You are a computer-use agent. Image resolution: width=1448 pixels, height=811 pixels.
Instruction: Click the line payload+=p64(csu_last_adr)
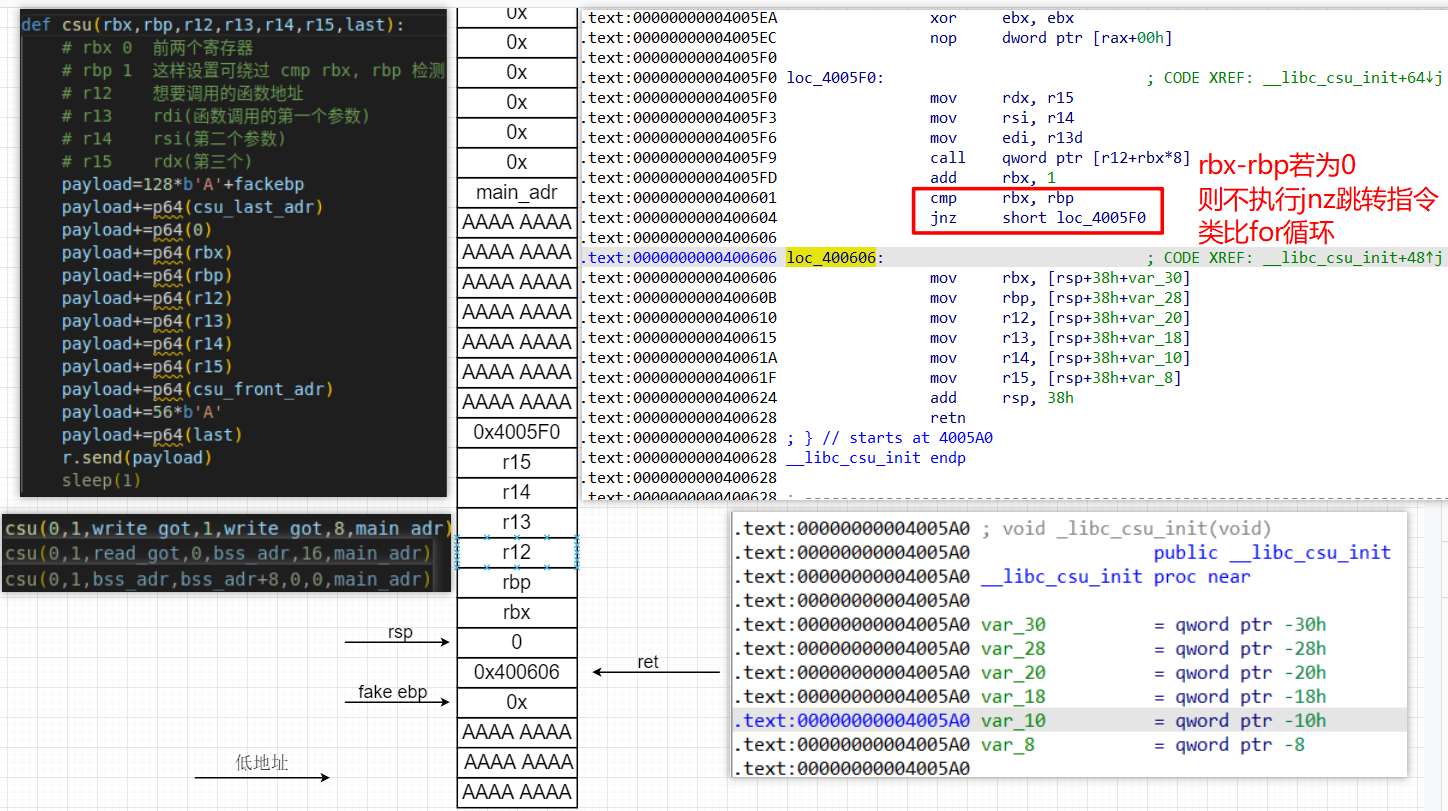tap(192, 207)
